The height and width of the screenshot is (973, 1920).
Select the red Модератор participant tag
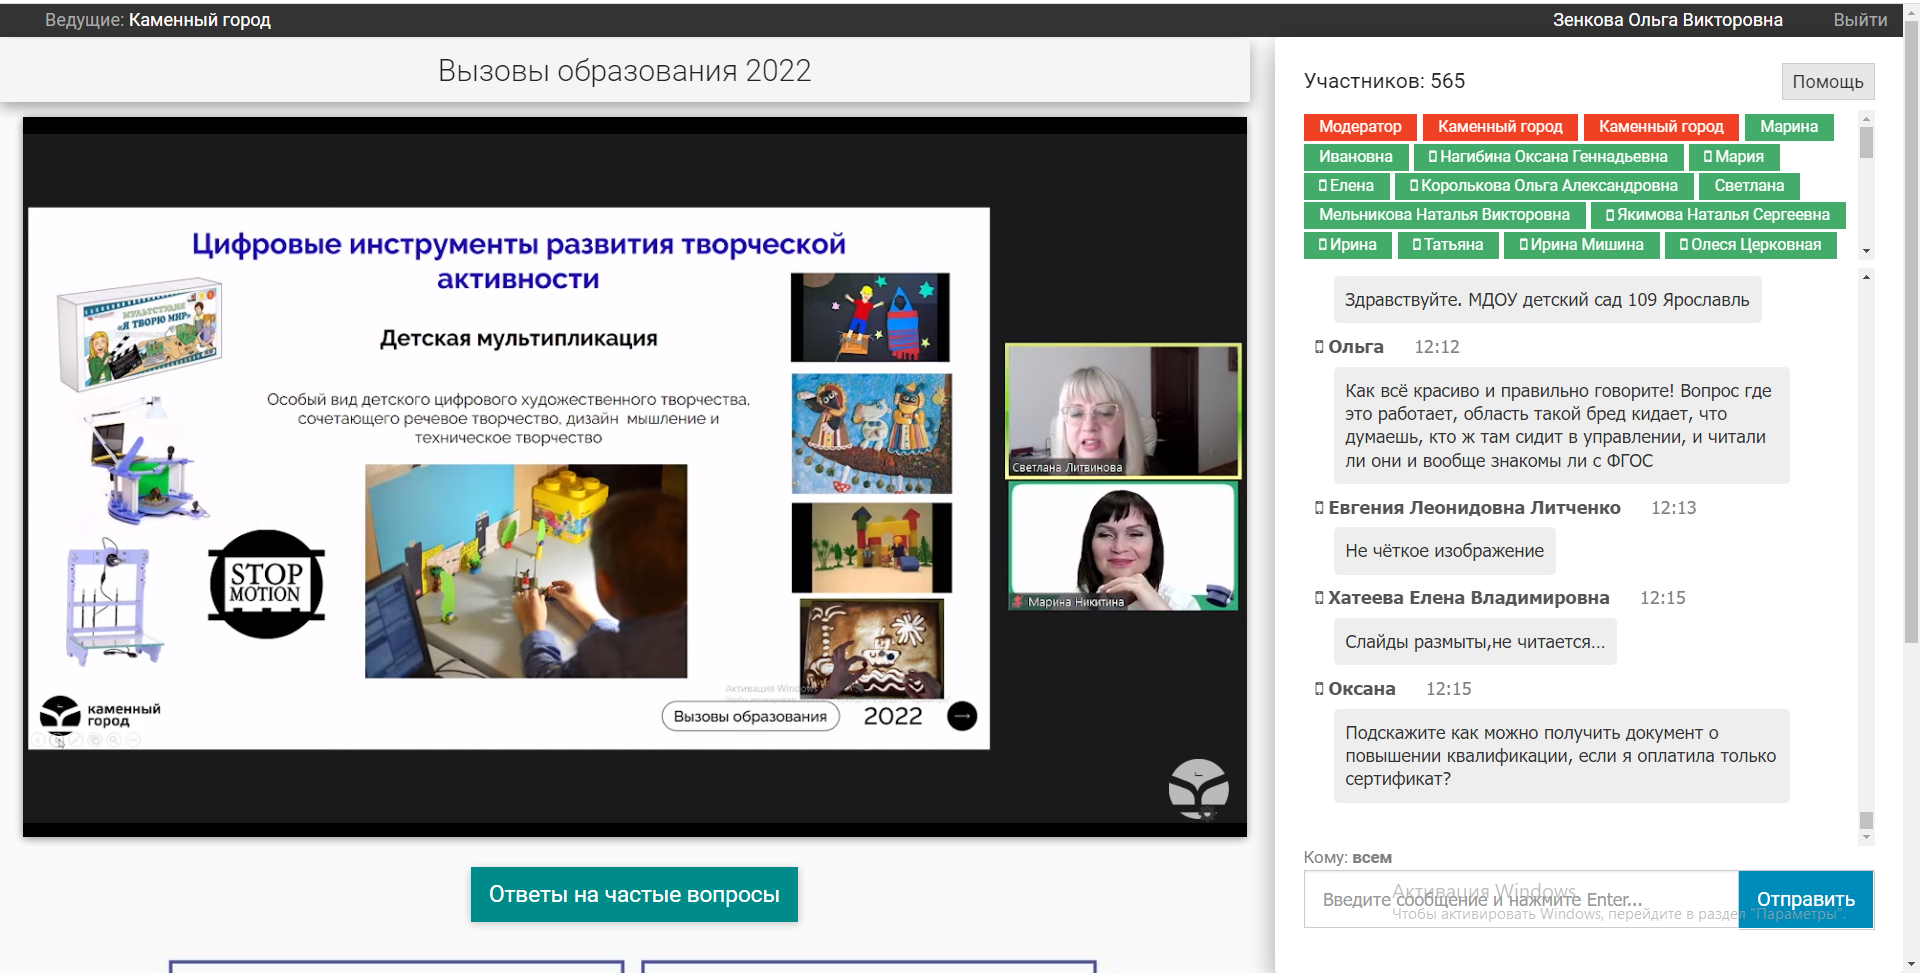[x=1359, y=127]
